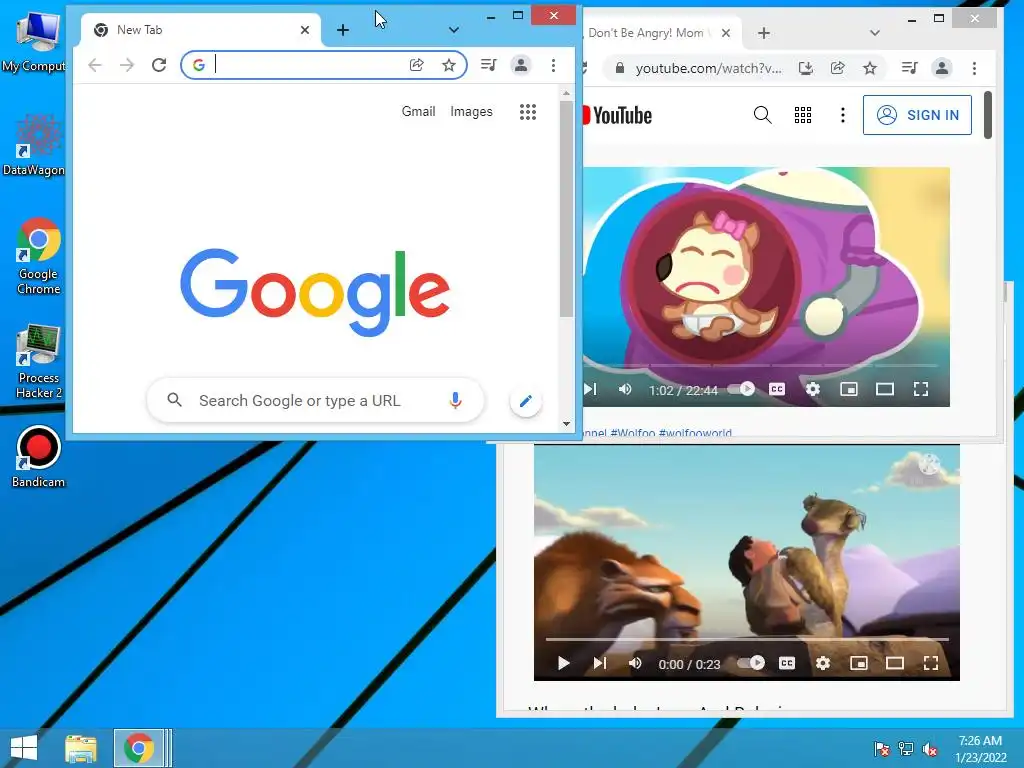Open settings gear in 0:23 video player
This screenshot has height=768, width=1024.
(x=823, y=664)
